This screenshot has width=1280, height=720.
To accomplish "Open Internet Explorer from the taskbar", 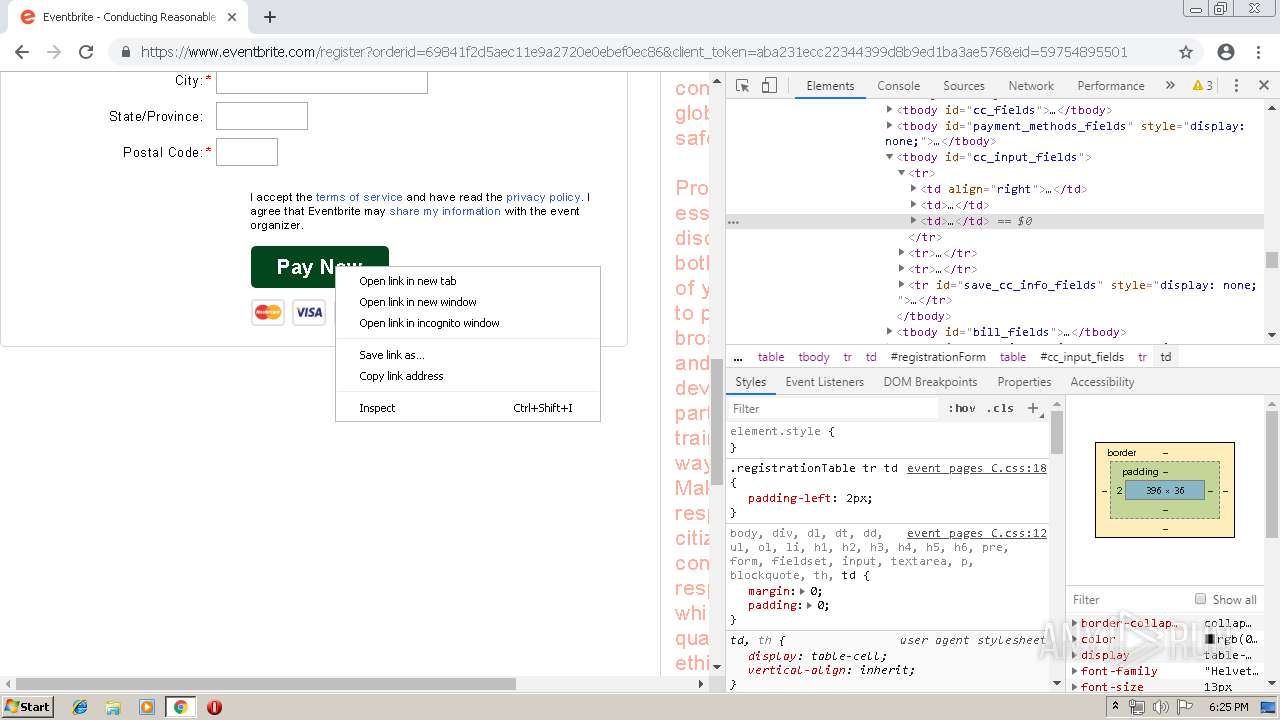I will pos(80,707).
